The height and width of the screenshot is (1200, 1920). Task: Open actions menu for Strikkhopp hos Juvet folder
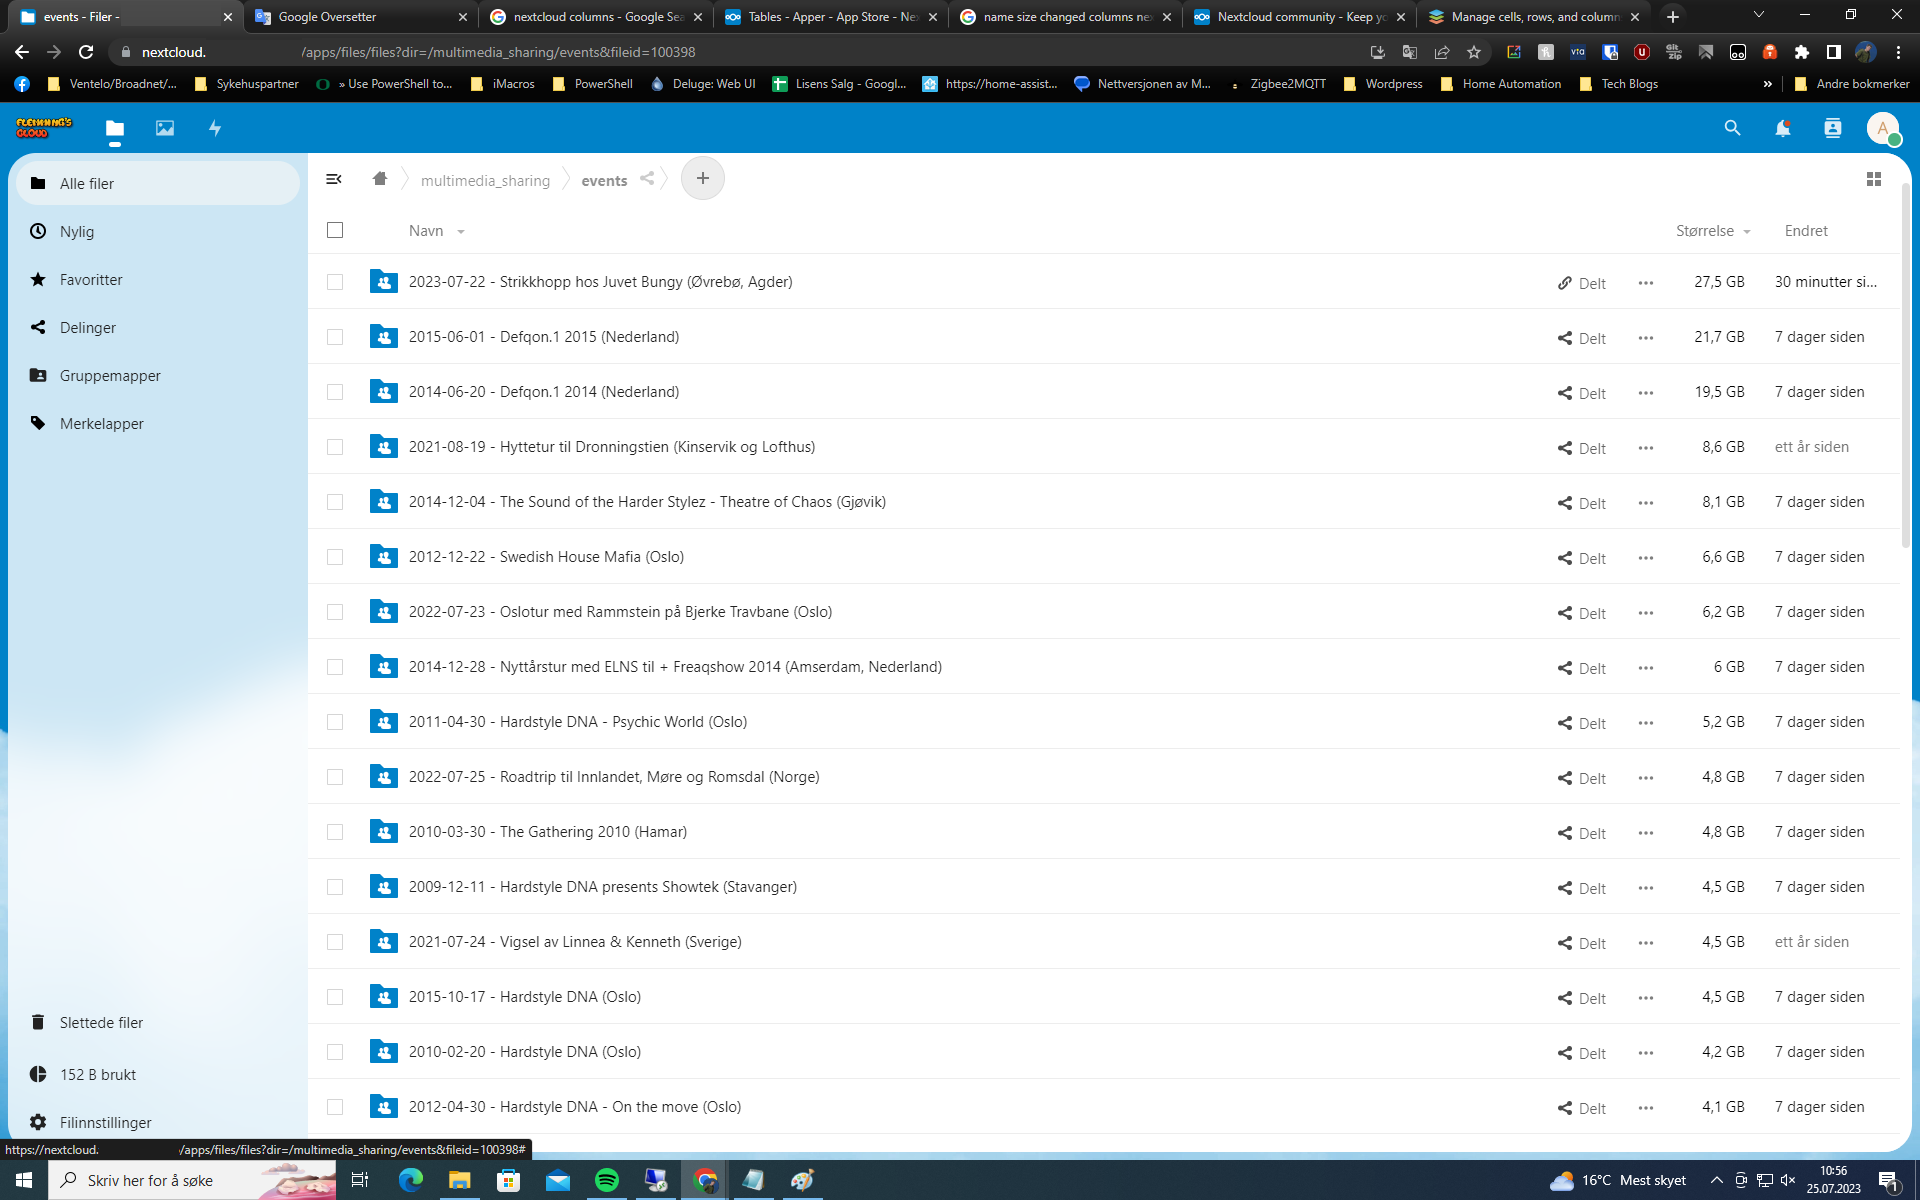pyautogui.click(x=1645, y=283)
